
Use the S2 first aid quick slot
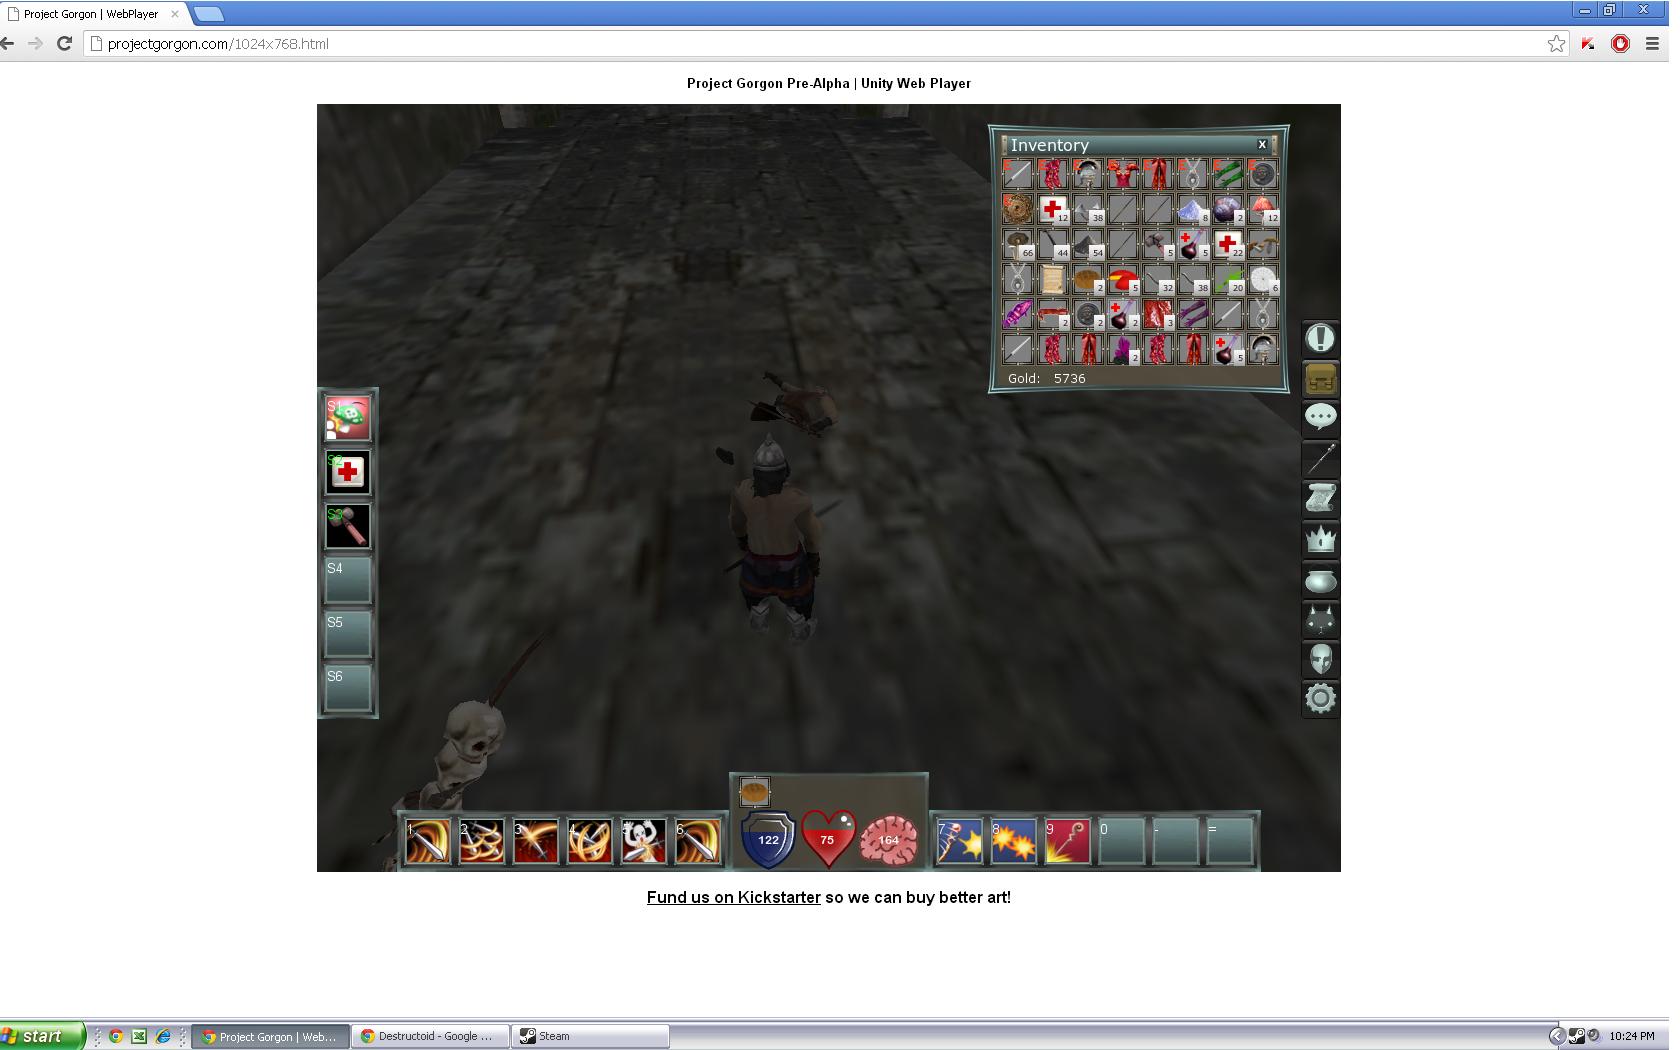pos(348,472)
